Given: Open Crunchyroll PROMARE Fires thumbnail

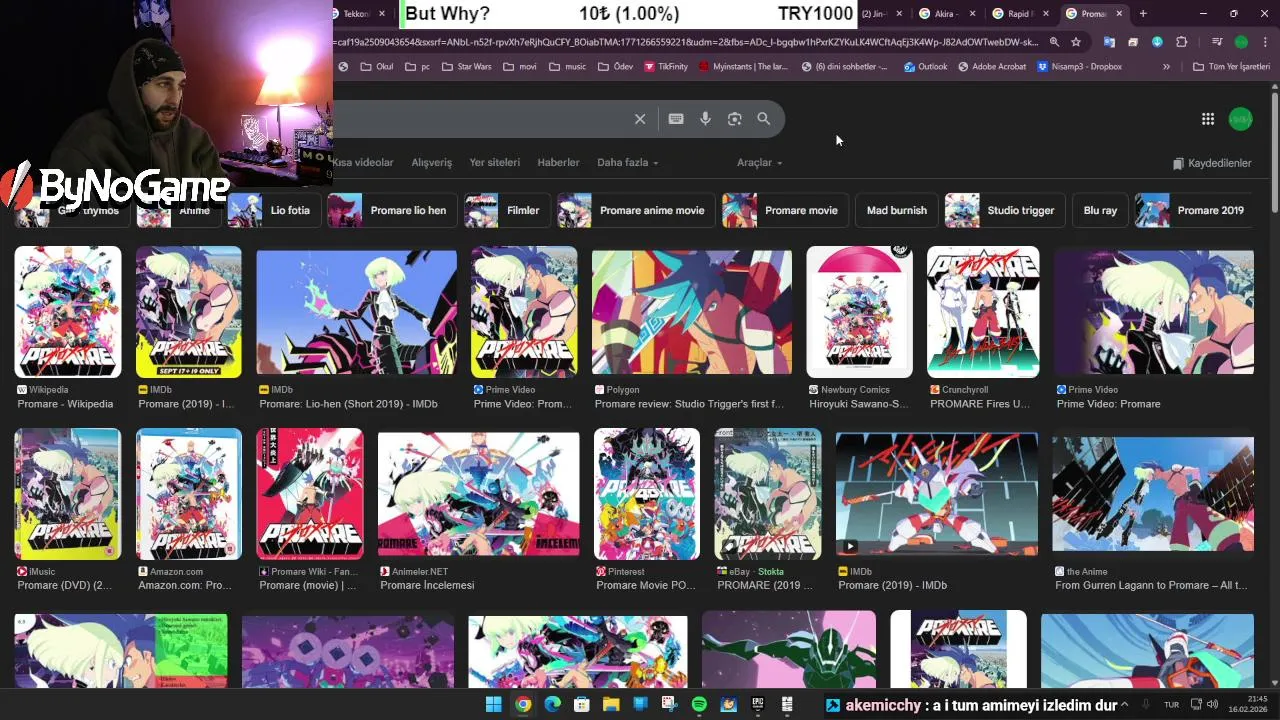Looking at the screenshot, I should click(983, 312).
